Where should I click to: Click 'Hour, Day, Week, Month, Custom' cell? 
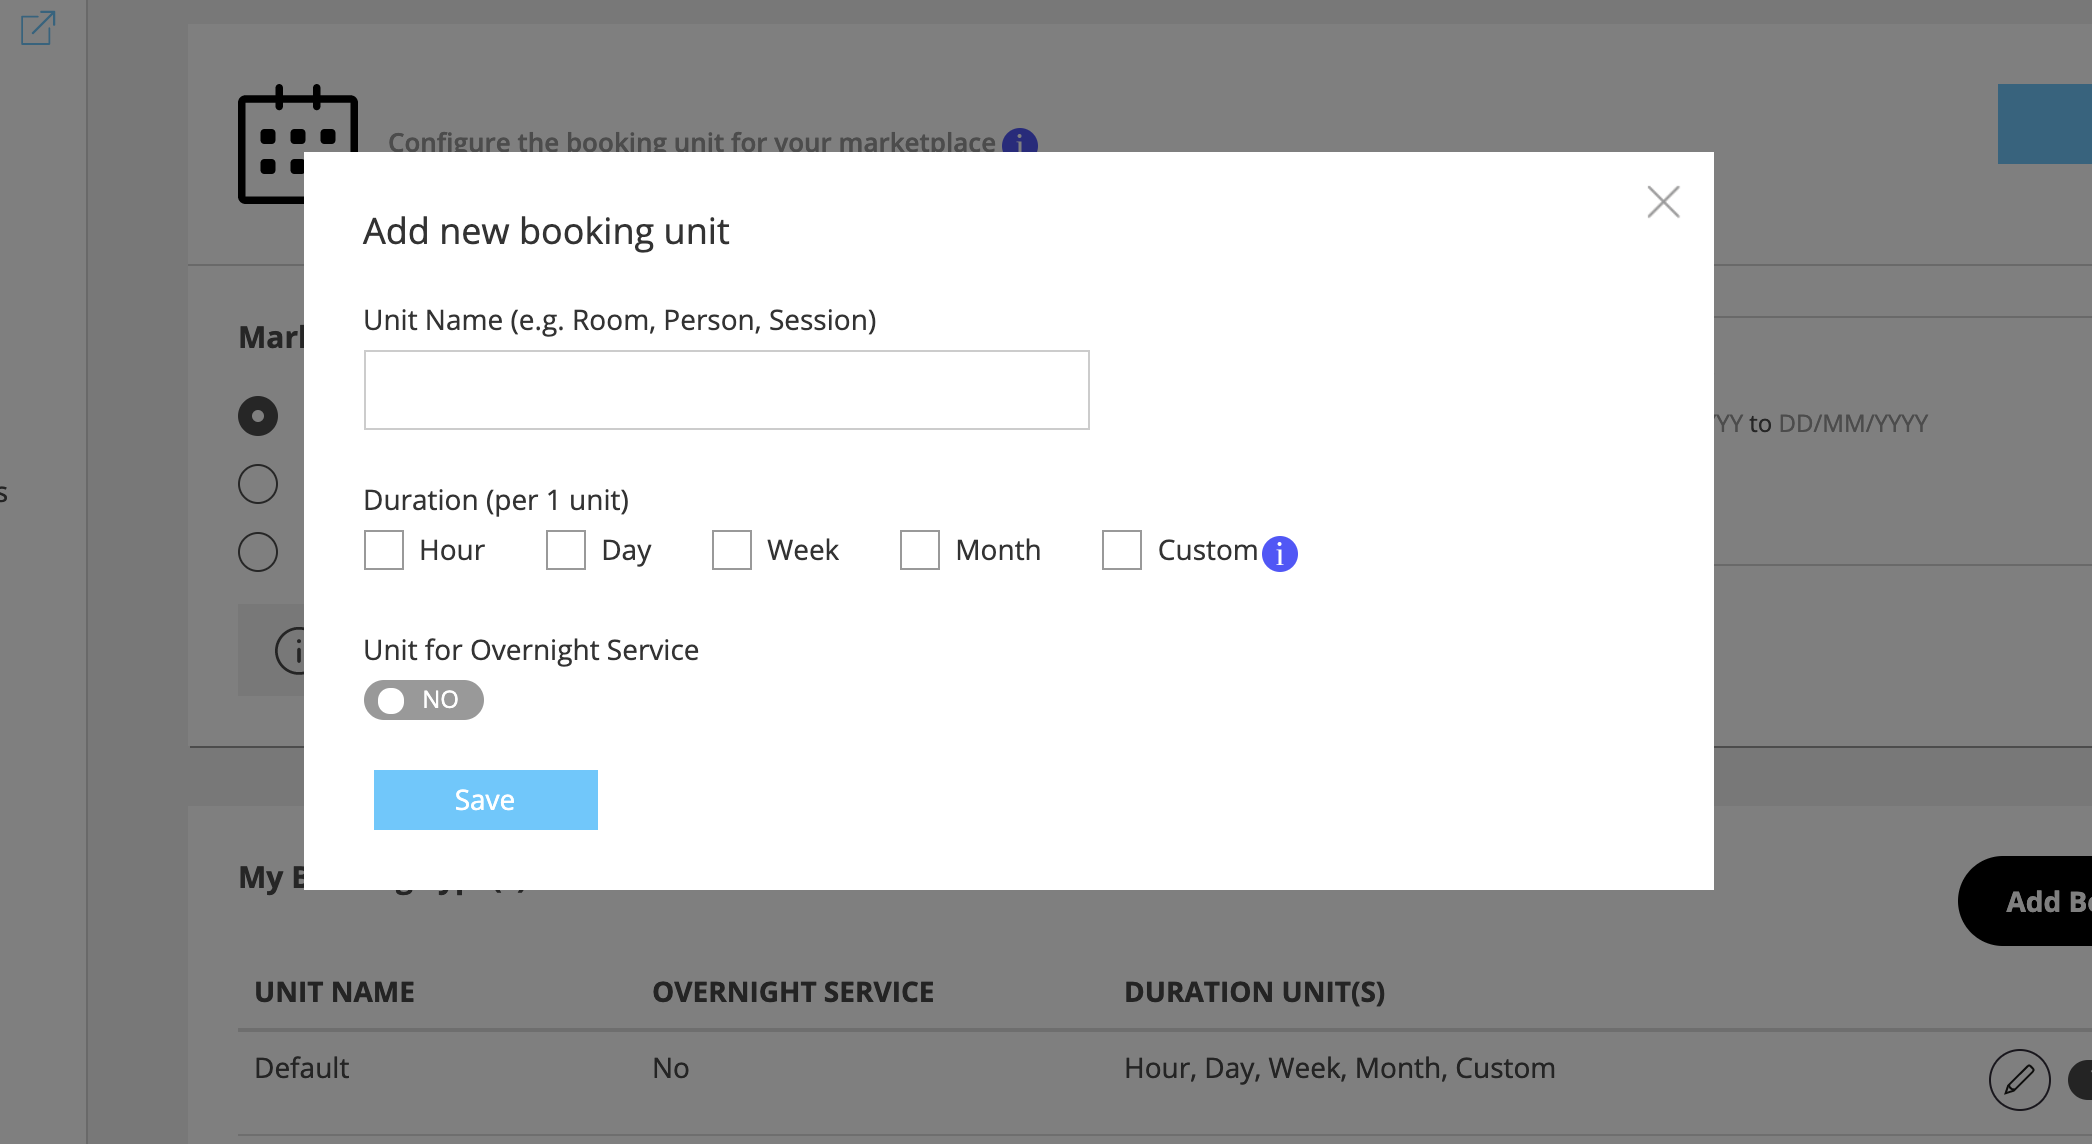1340,1068
